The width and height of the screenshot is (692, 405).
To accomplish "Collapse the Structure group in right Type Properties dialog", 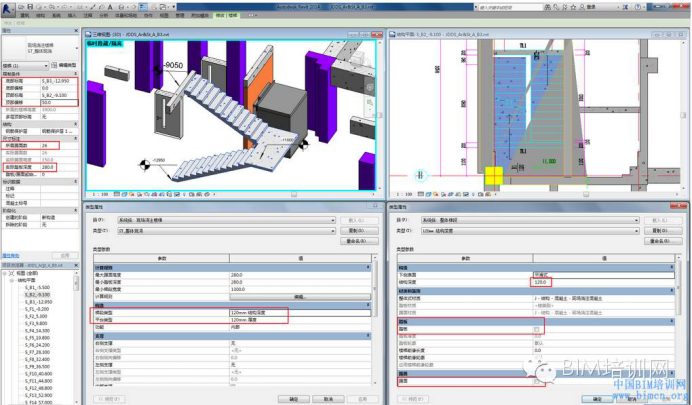I will tap(672, 267).
